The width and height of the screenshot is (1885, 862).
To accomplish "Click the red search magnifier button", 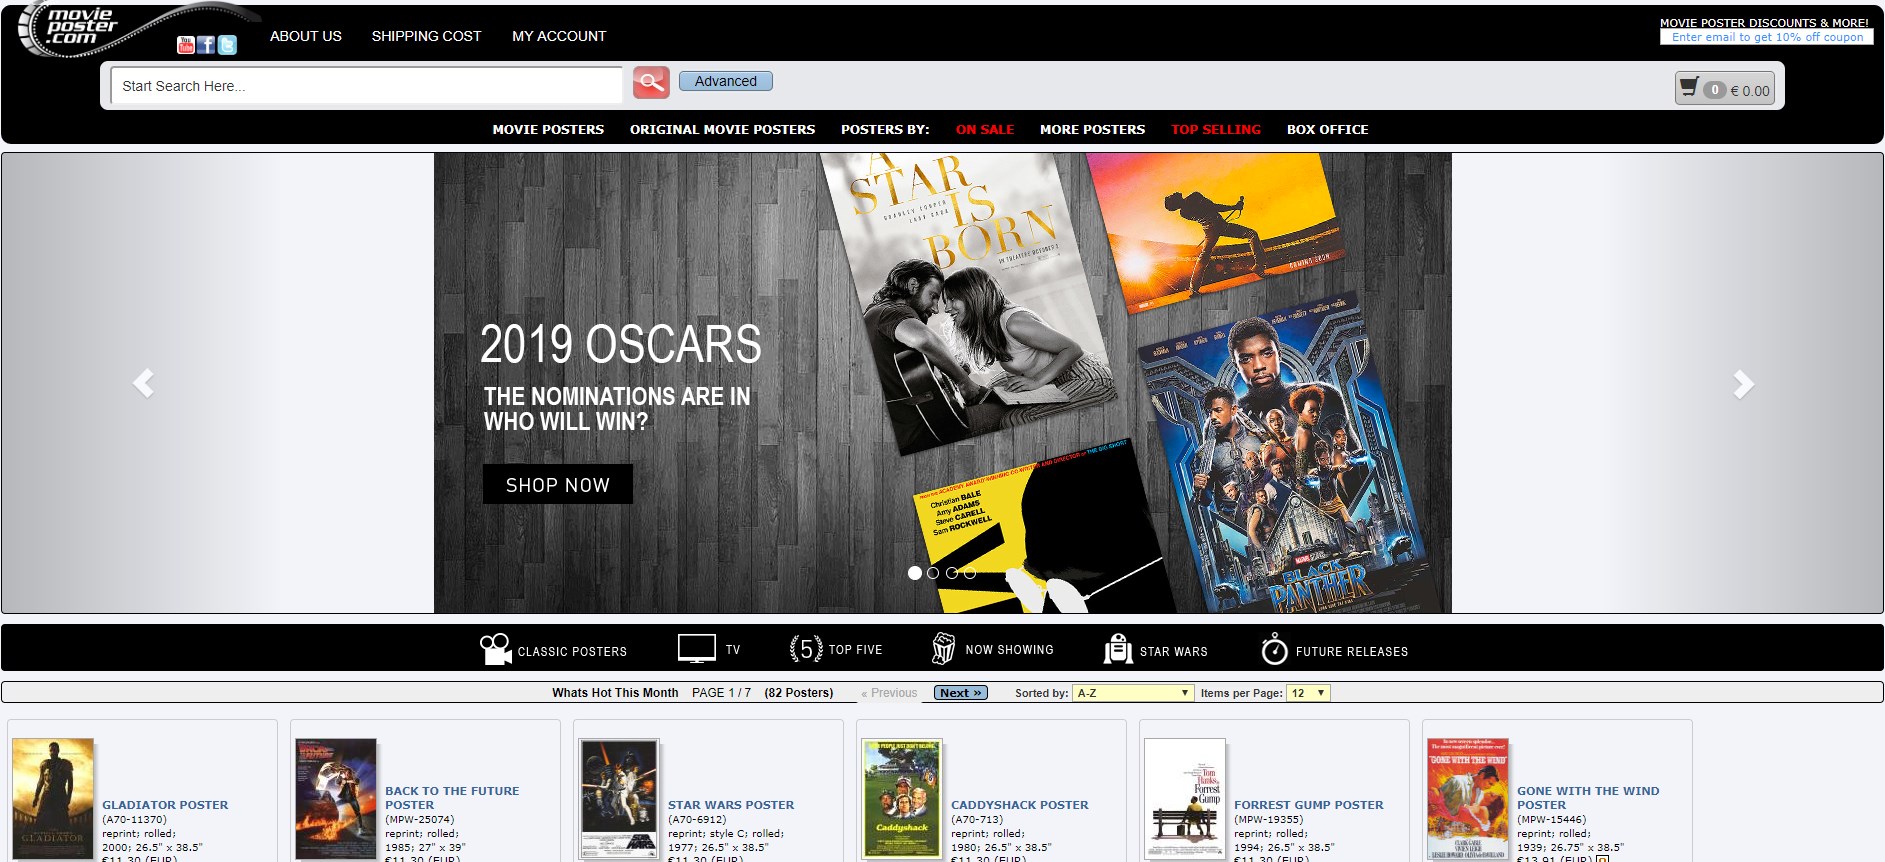I will tap(651, 83).
